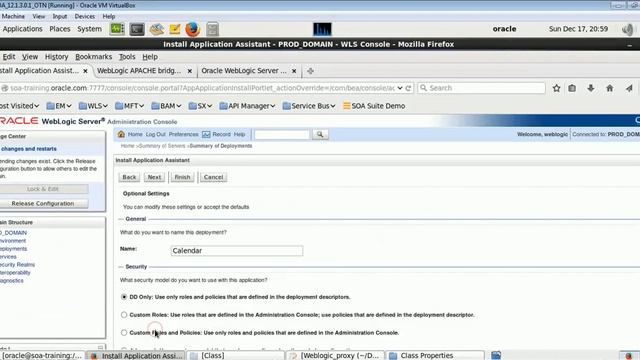Click the volume speaker icon in the panel
Screen dimensions: 640x360
628,29
